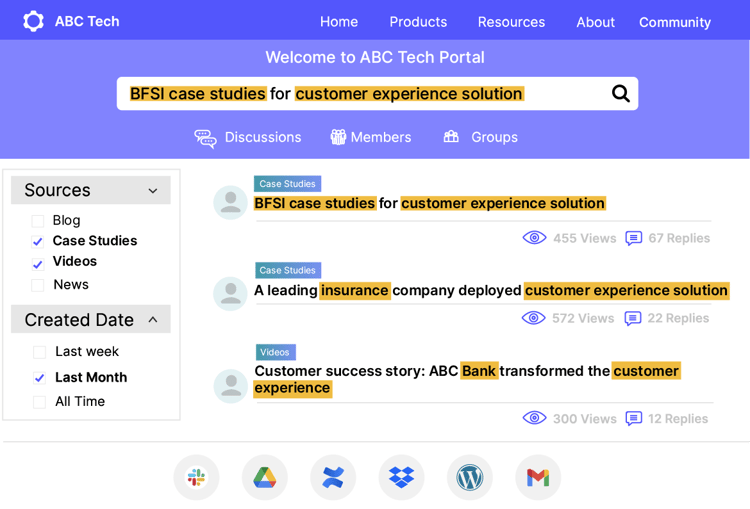Open the Slack integration icon
750x509 pixels.
click(x=197, y=477)
